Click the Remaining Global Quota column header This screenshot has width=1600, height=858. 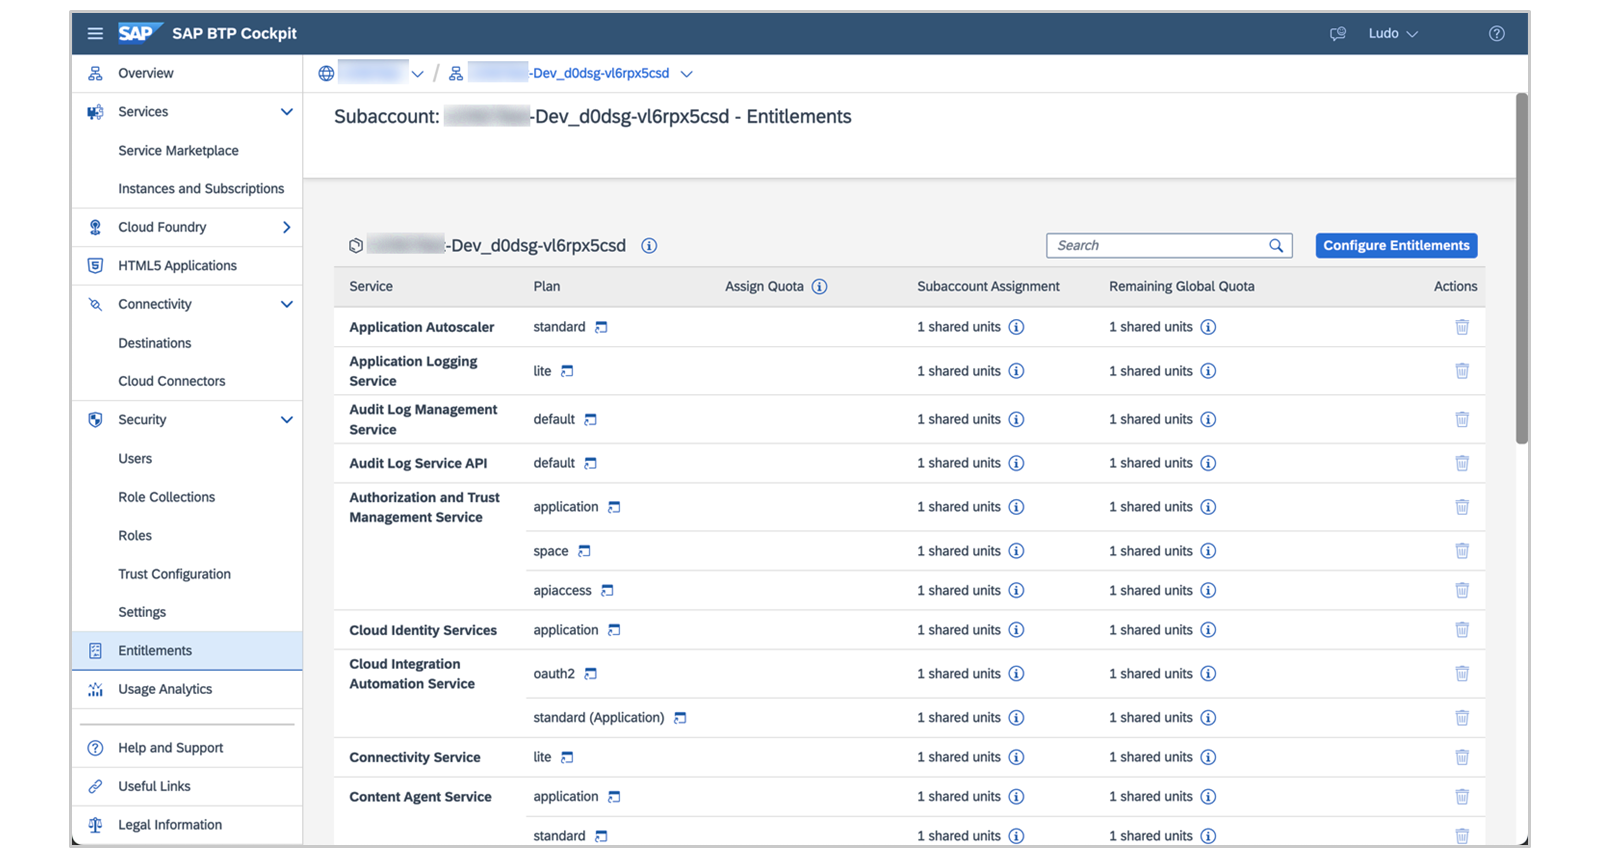(x=1181, y=287)
